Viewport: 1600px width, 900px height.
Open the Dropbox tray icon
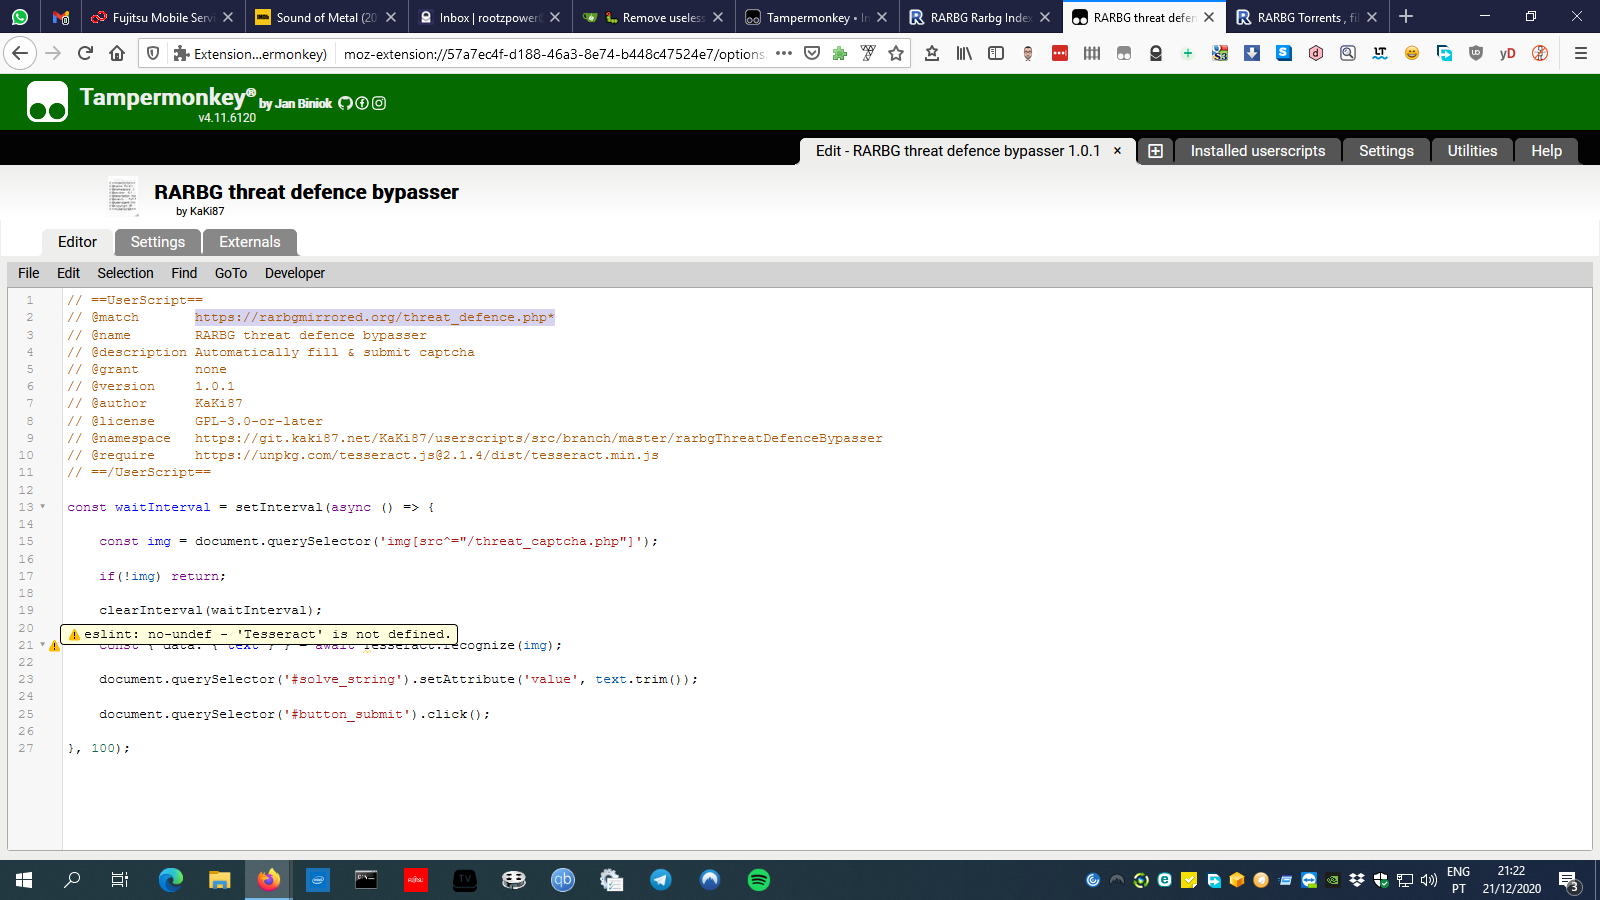click(1357, 880)
